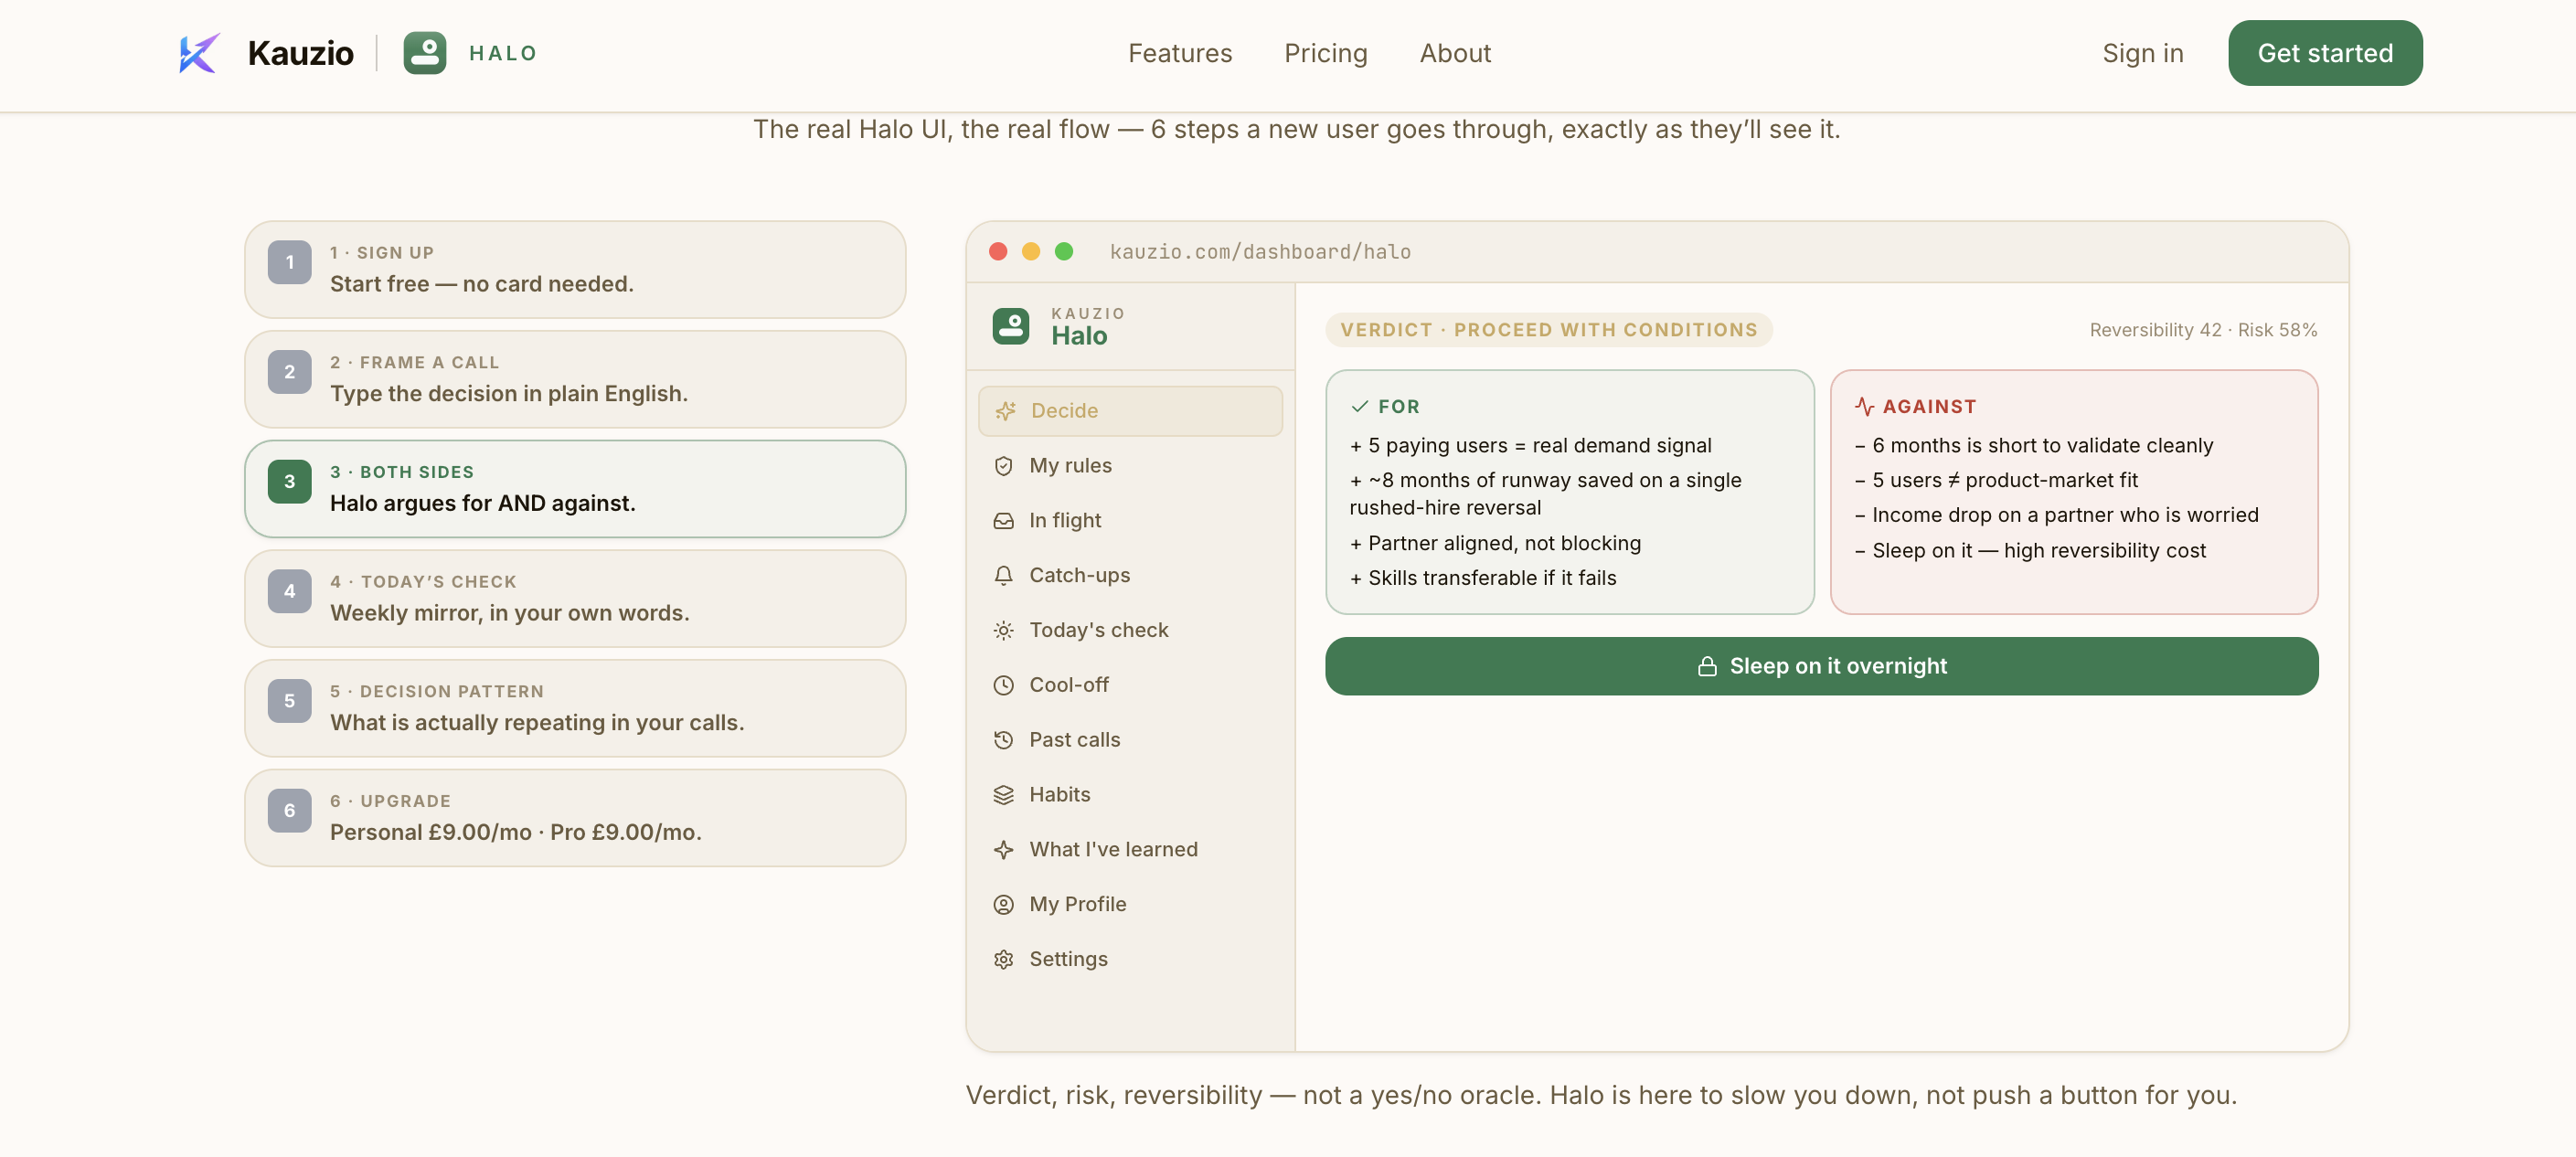Open the About nav link
Screen dimensions: 2576x1157
[1455, 53]
